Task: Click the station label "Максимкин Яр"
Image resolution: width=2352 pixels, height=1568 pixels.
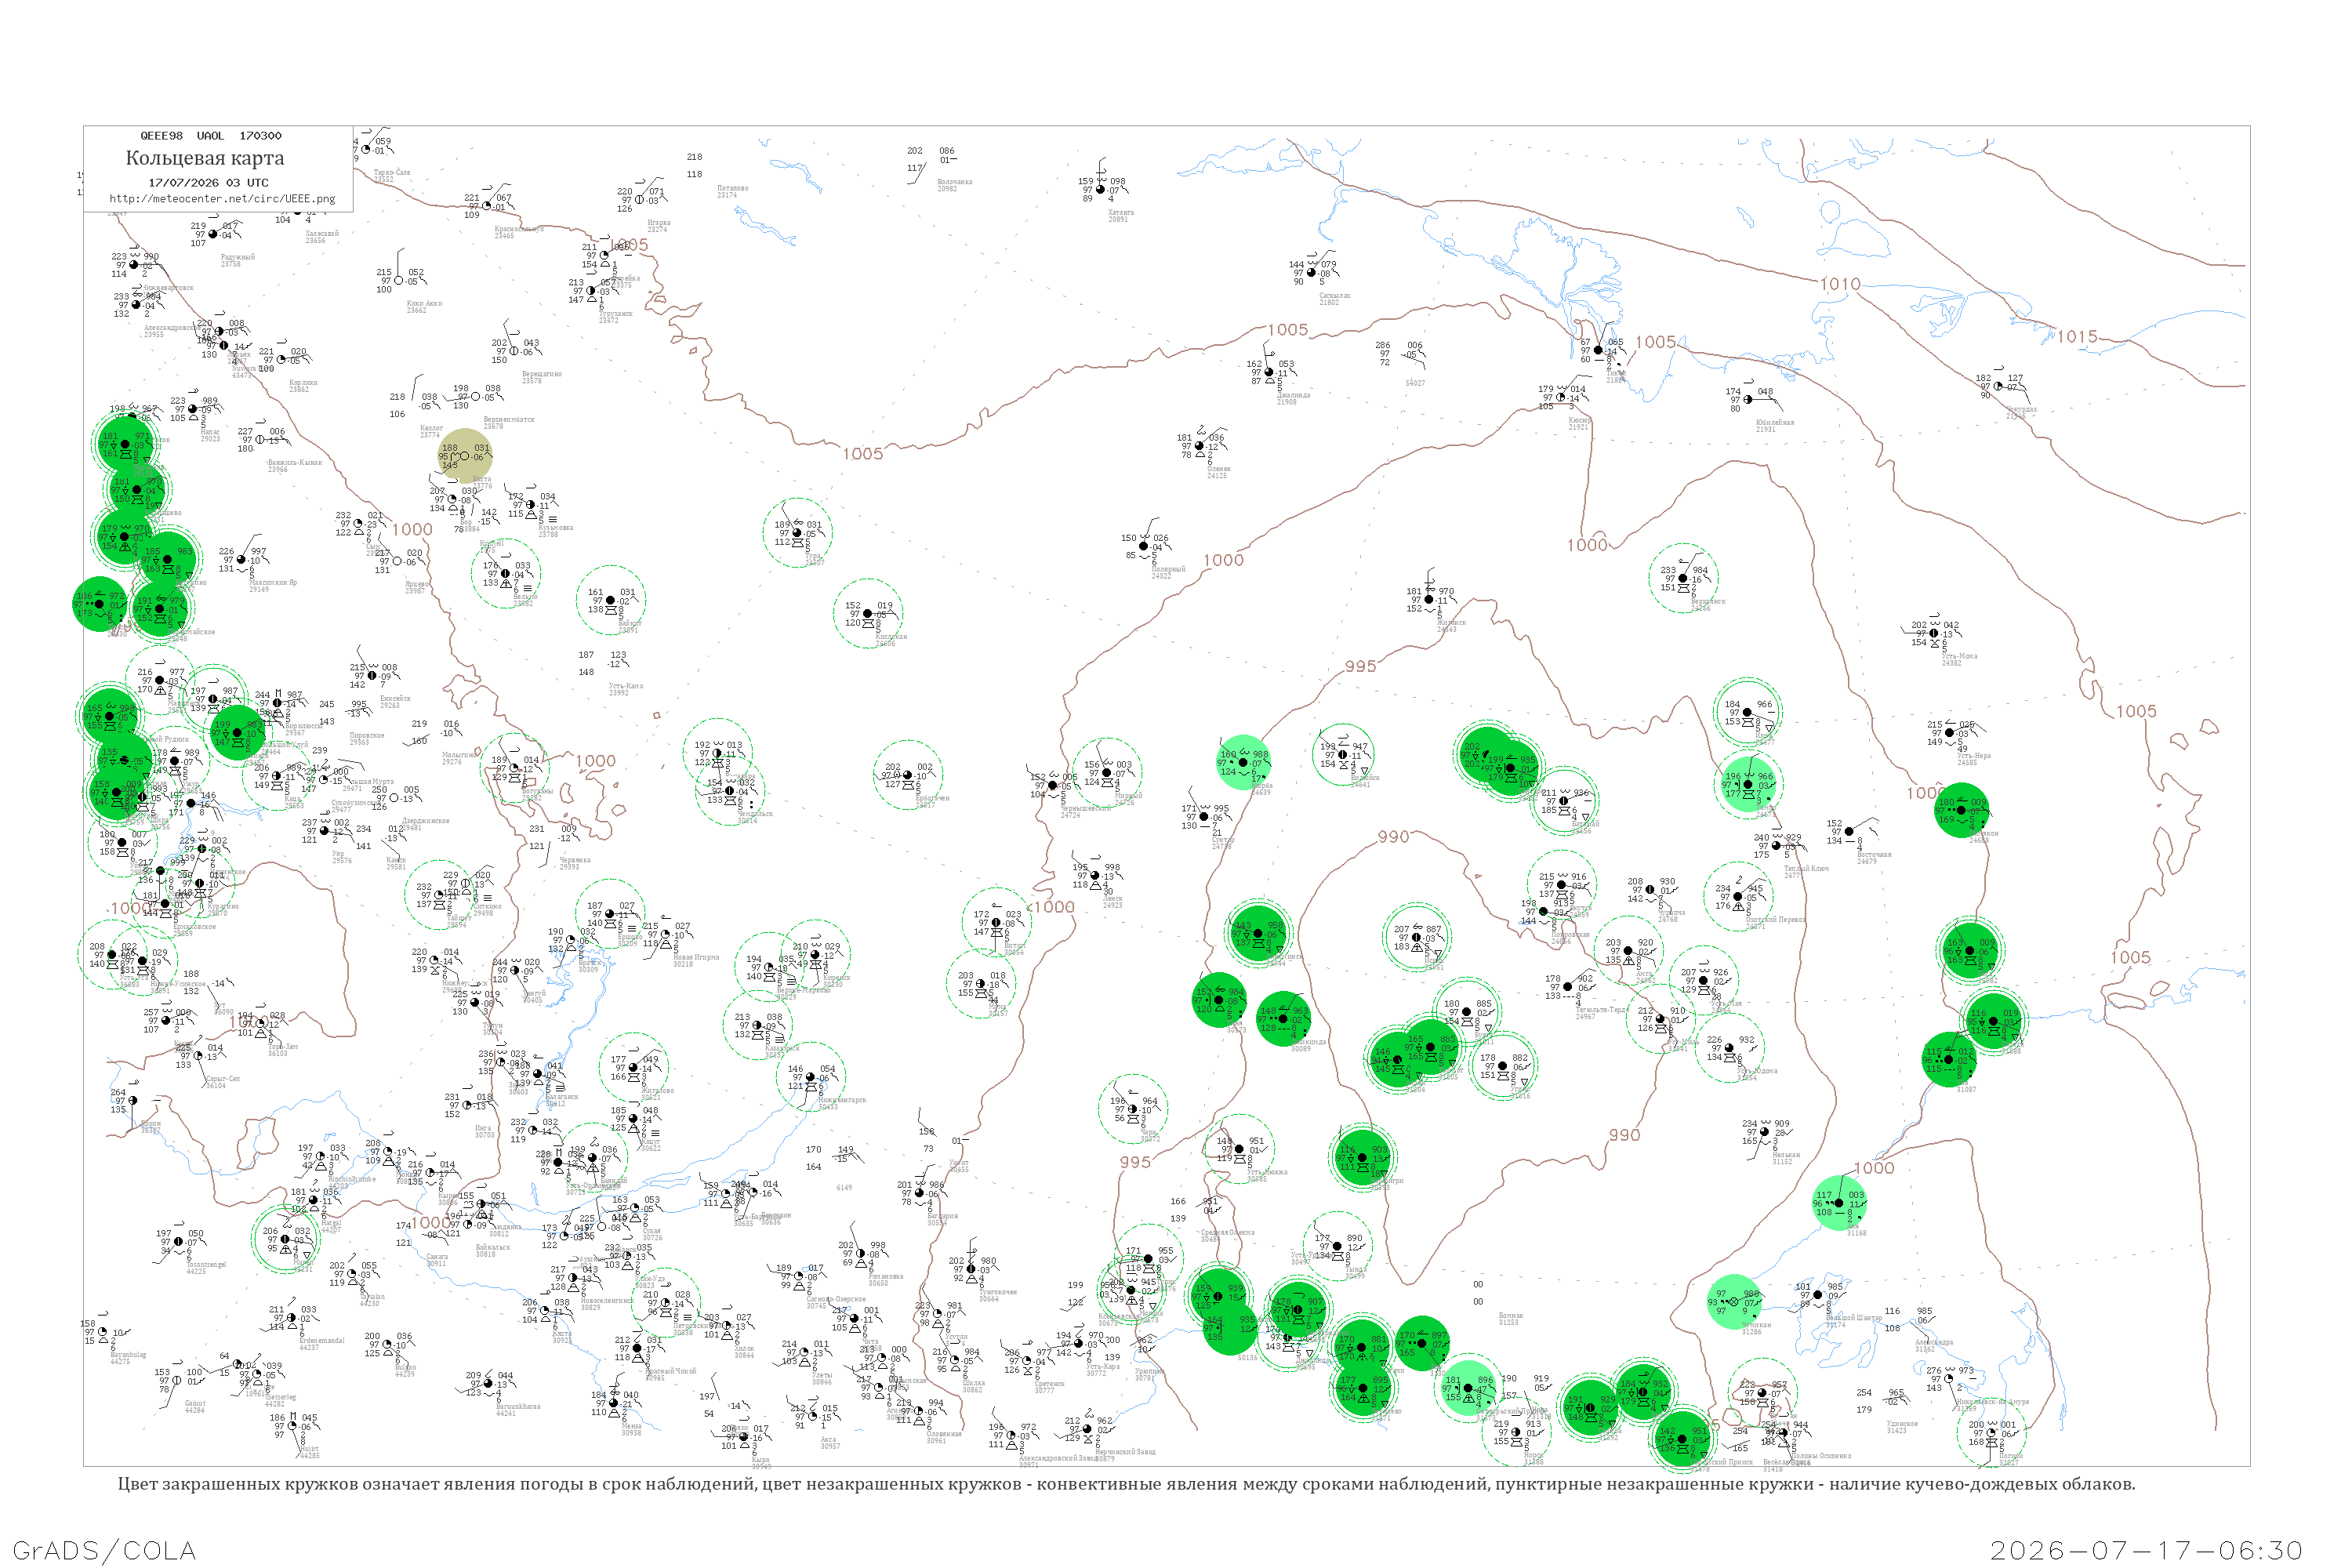Action: tap(273, 583)
